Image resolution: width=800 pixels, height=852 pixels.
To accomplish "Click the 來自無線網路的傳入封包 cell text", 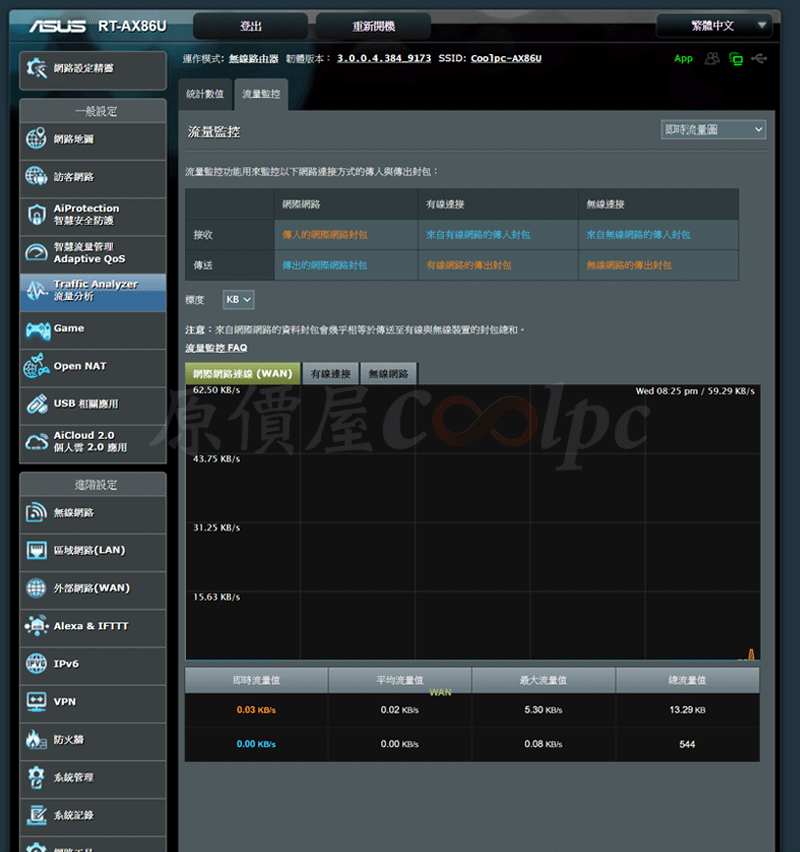I will (638, 235).
